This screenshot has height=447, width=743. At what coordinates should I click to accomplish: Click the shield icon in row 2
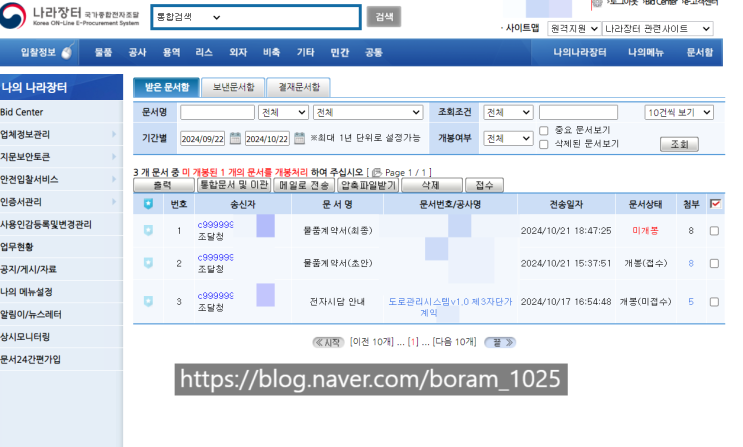pyautogui.click(x=148, y=263)
